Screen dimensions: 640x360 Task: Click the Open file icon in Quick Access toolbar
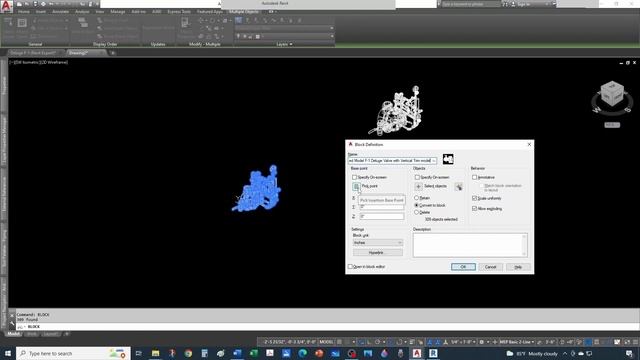(x=27, y=4)
